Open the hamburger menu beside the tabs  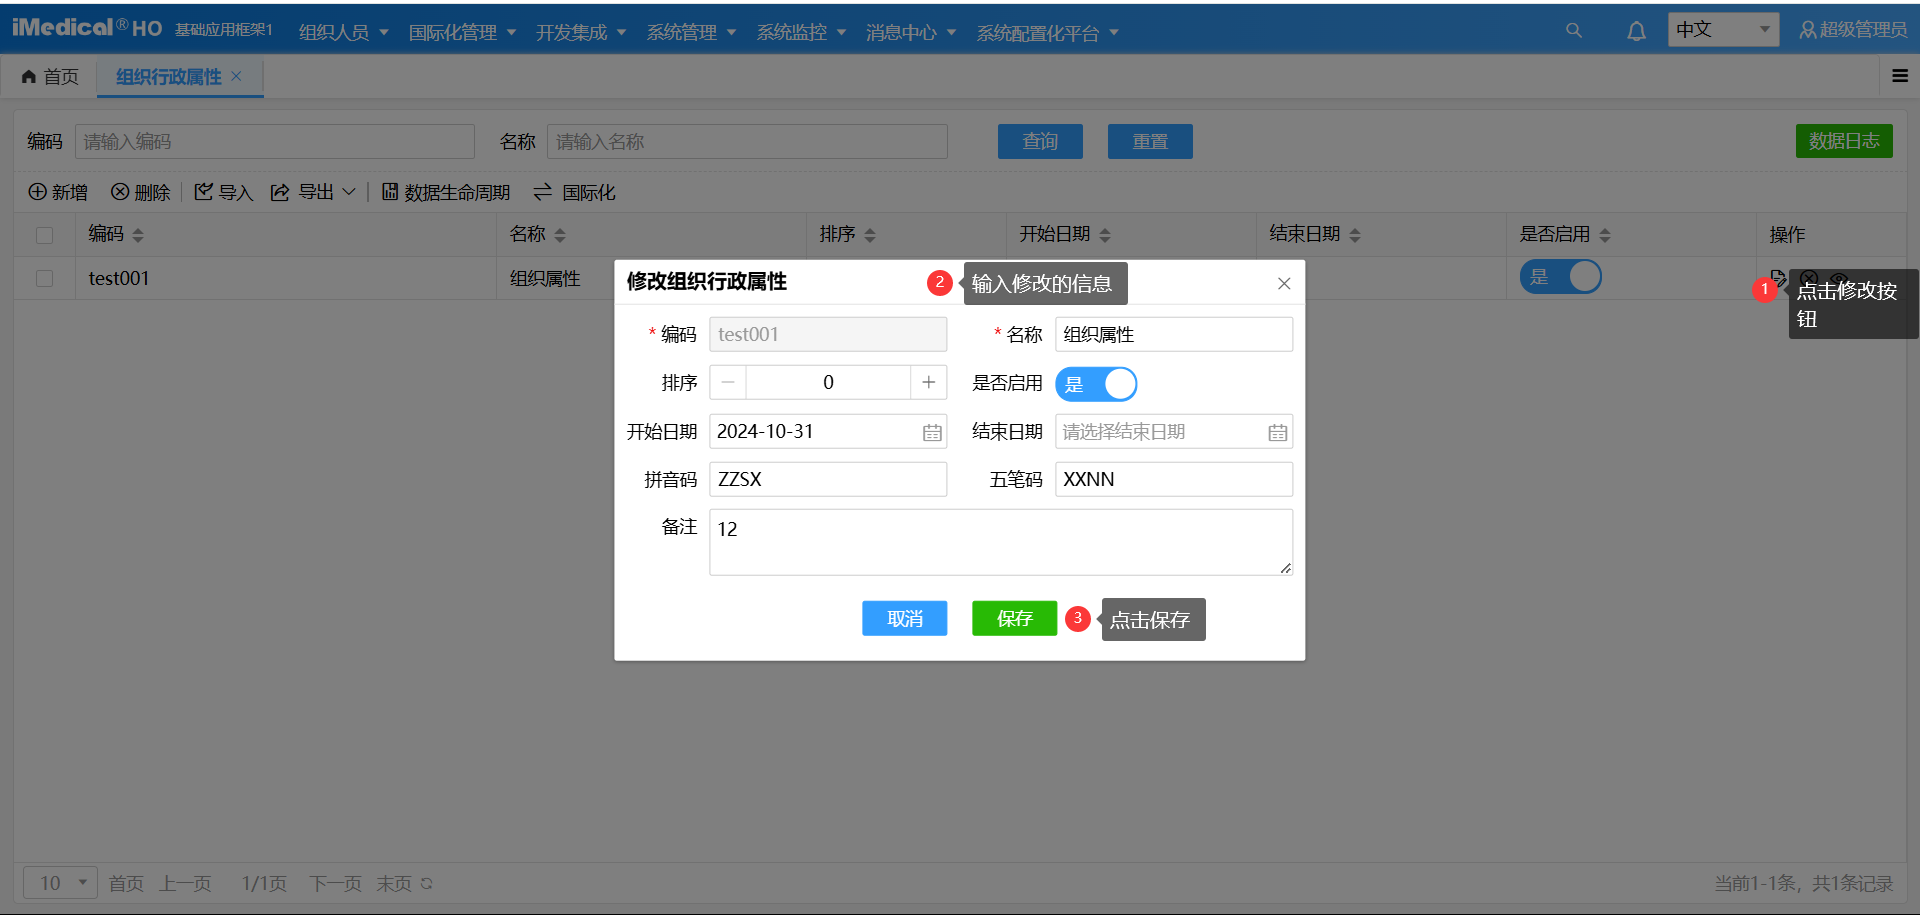(1900, 76)
